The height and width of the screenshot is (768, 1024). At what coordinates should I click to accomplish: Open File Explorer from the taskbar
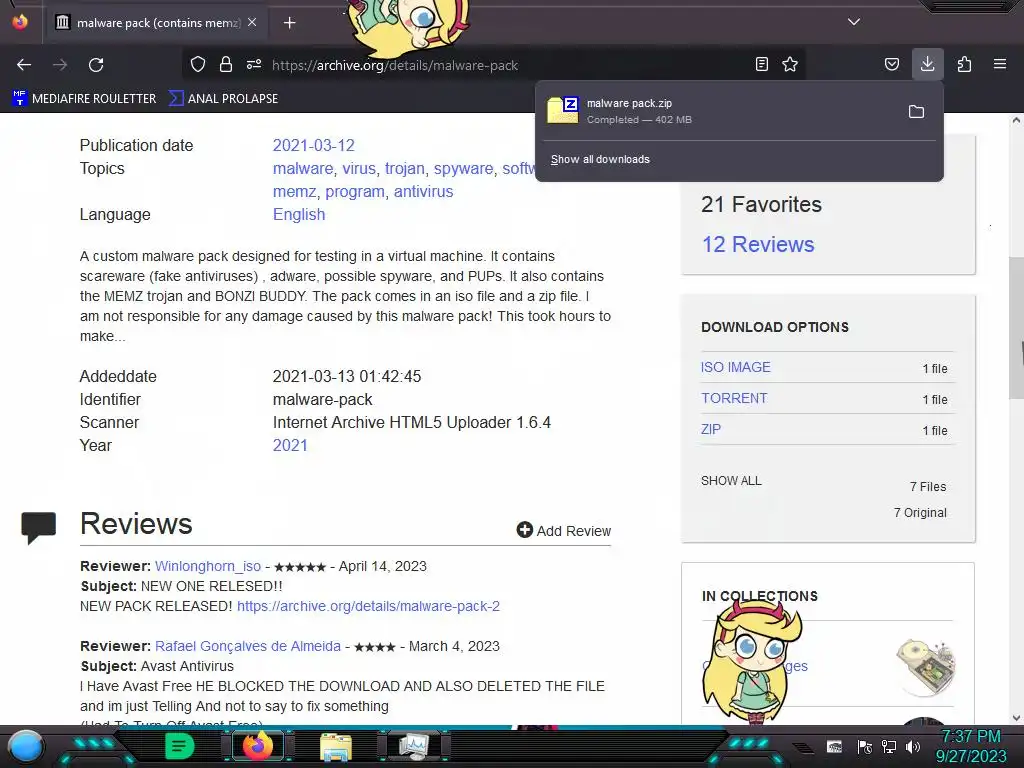click(x=336, y=746)
